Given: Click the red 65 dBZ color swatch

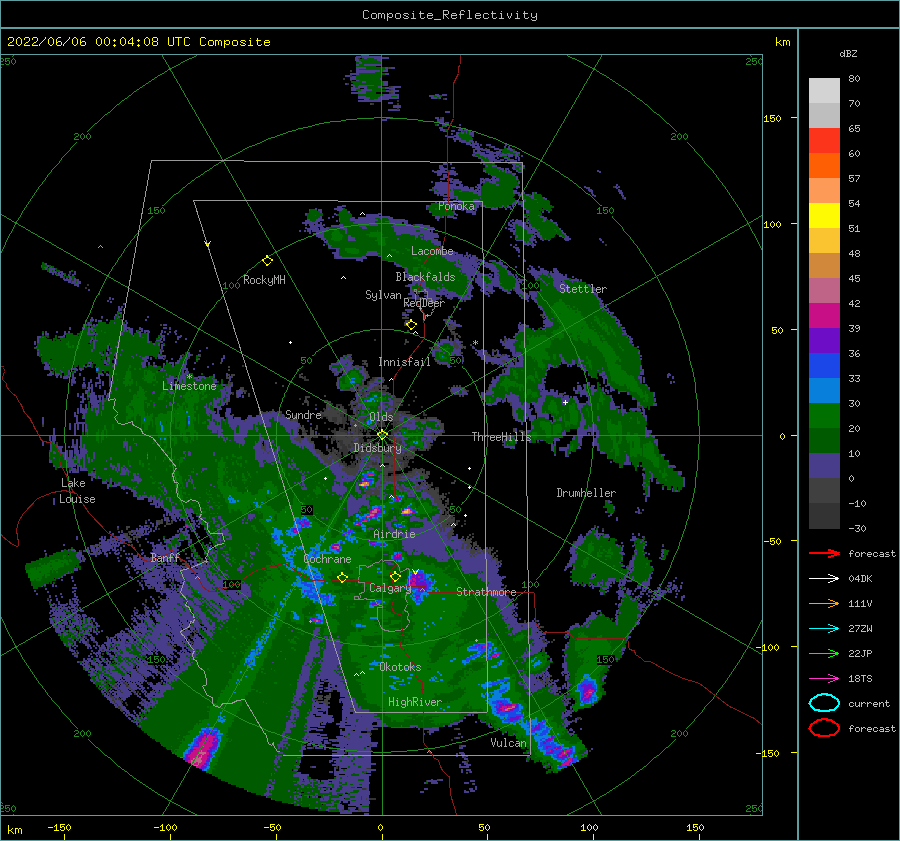Looking at the screenshot, I should pos(824,141).
